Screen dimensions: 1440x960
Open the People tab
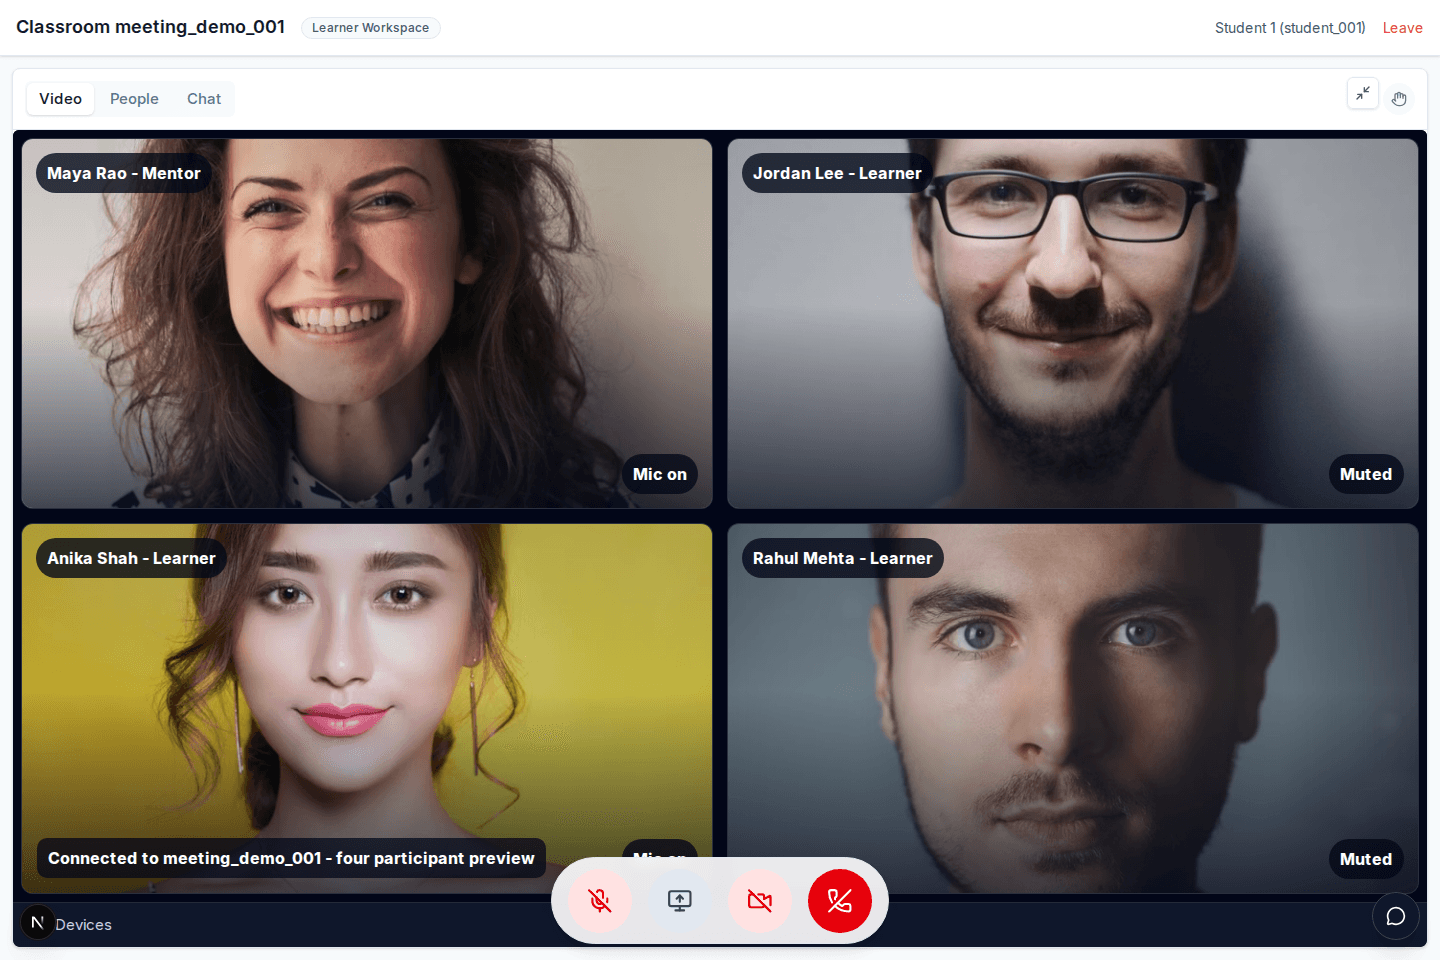[x=134, y=99]
